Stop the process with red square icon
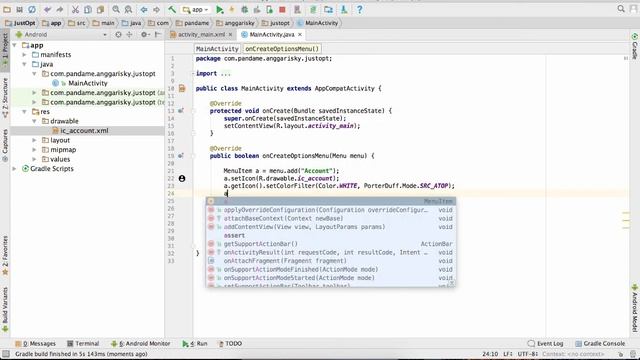Screen dimensions: 640x360 point(282,9)
